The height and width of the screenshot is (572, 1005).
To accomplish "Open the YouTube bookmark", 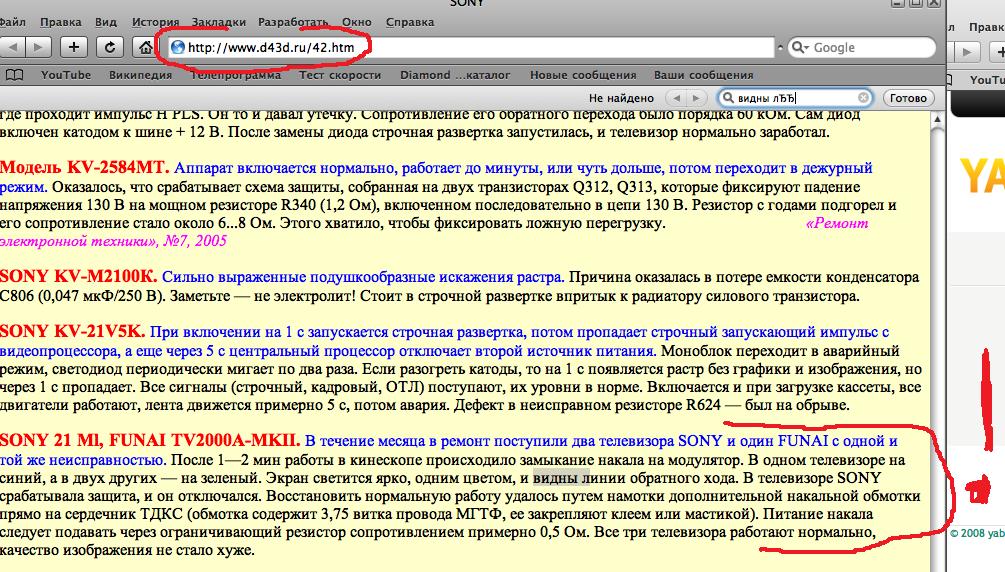I will pyautogui.click(x=66, y=75).
